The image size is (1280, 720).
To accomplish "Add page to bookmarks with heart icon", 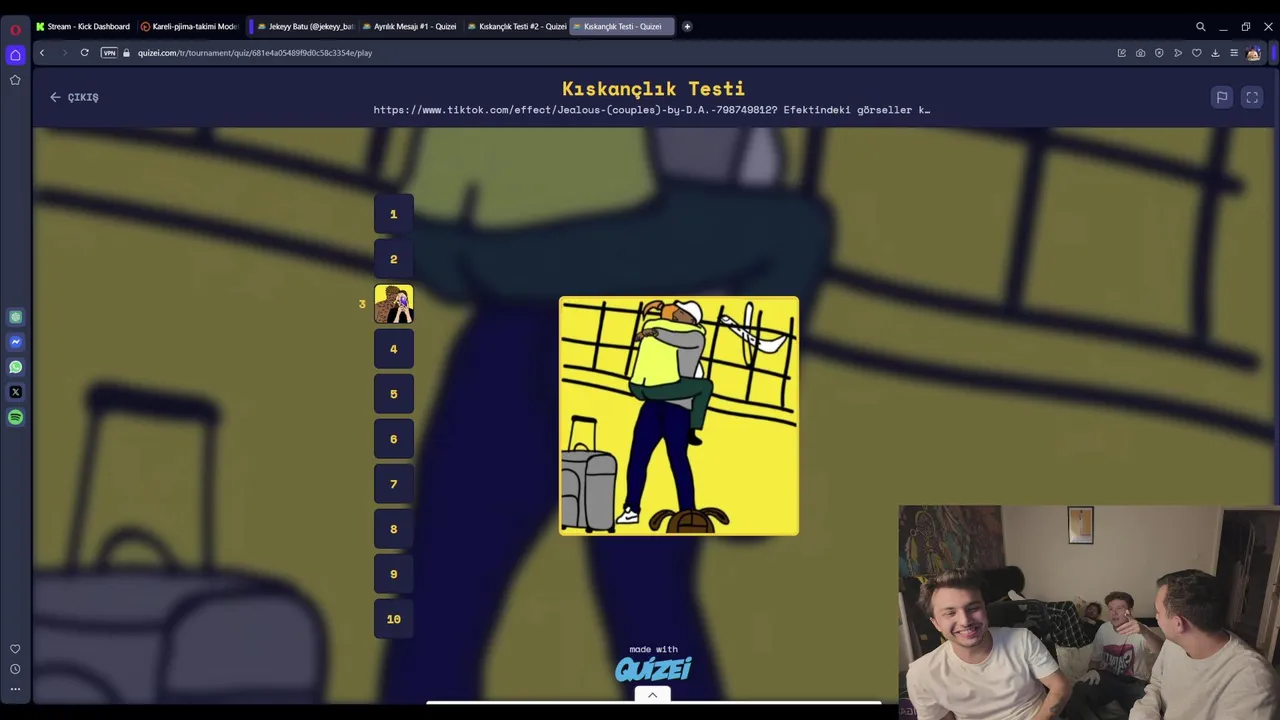I will (1196, 53).
